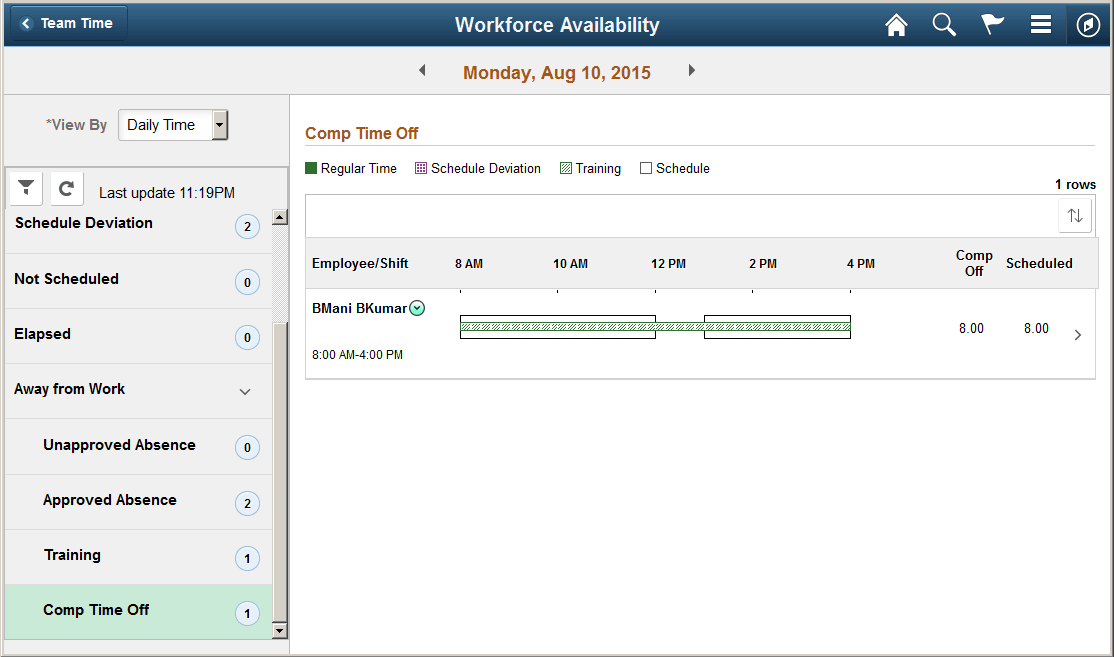Click the Employee/Shift column header
Image resolution: width=1115 pixels, height=657 pixels.
pyautogui.click(x=360, y=263)
